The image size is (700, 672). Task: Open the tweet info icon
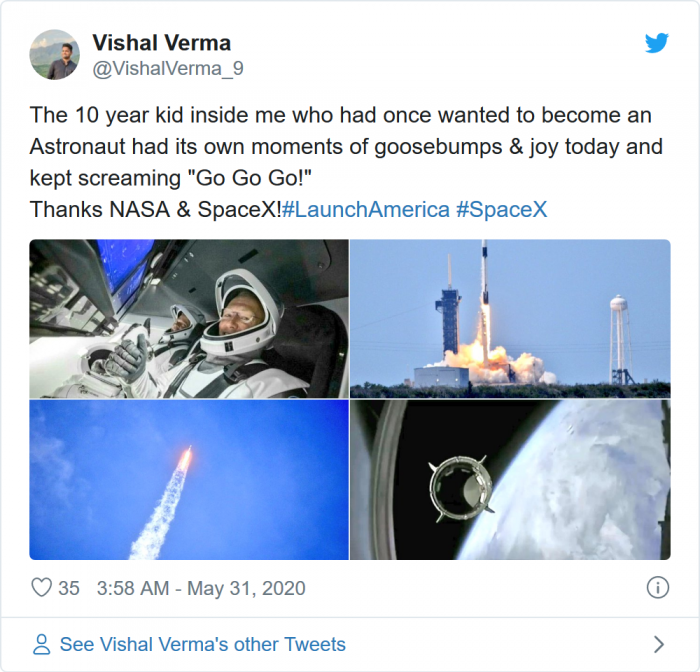(657, 588)
